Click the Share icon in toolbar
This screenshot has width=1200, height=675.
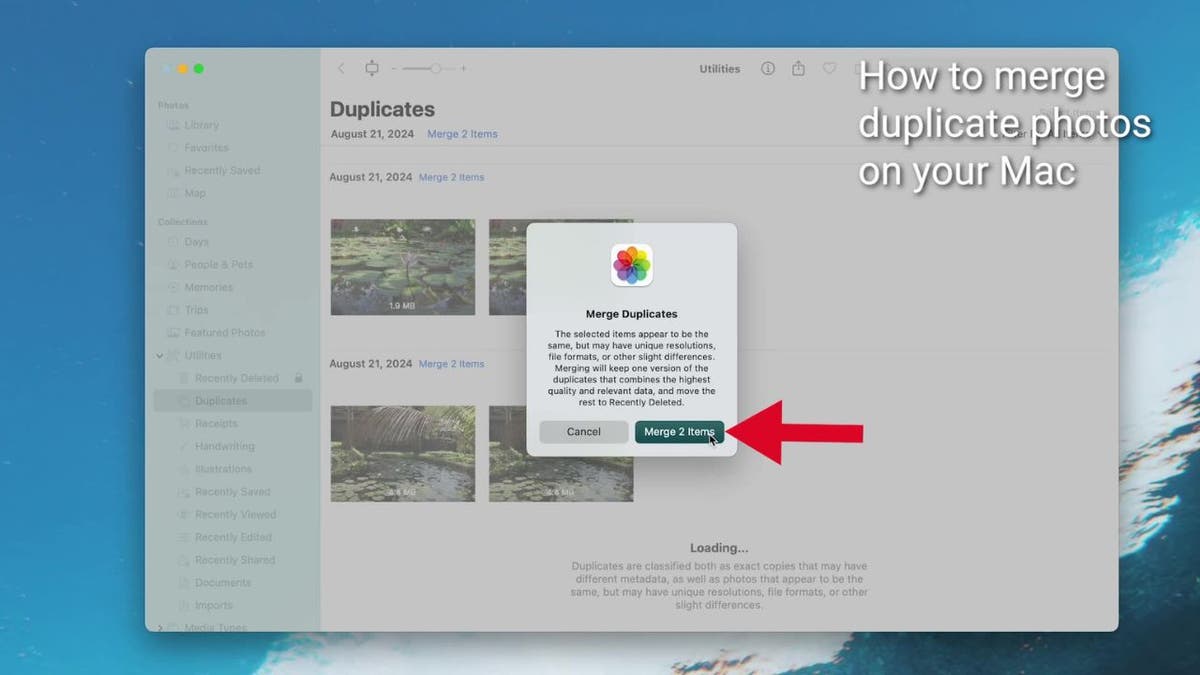(x=798, y=69)
